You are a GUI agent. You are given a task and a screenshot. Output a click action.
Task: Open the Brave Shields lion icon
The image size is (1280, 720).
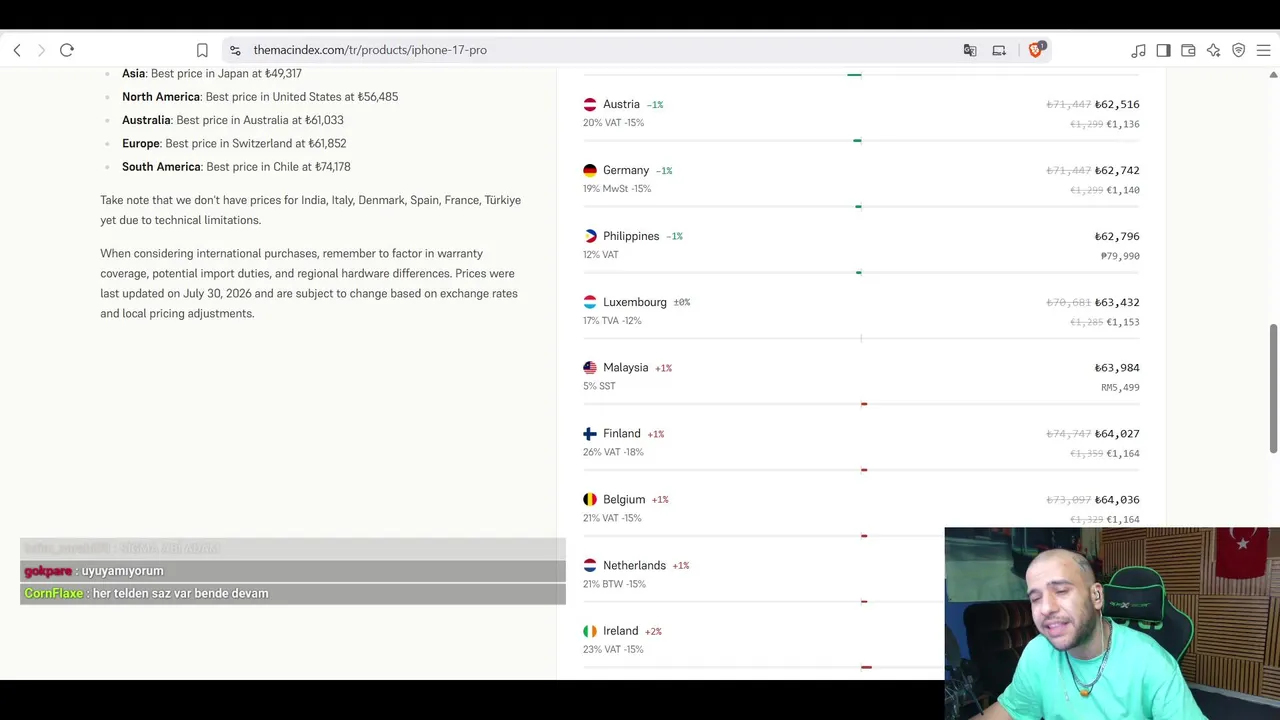1036,49
